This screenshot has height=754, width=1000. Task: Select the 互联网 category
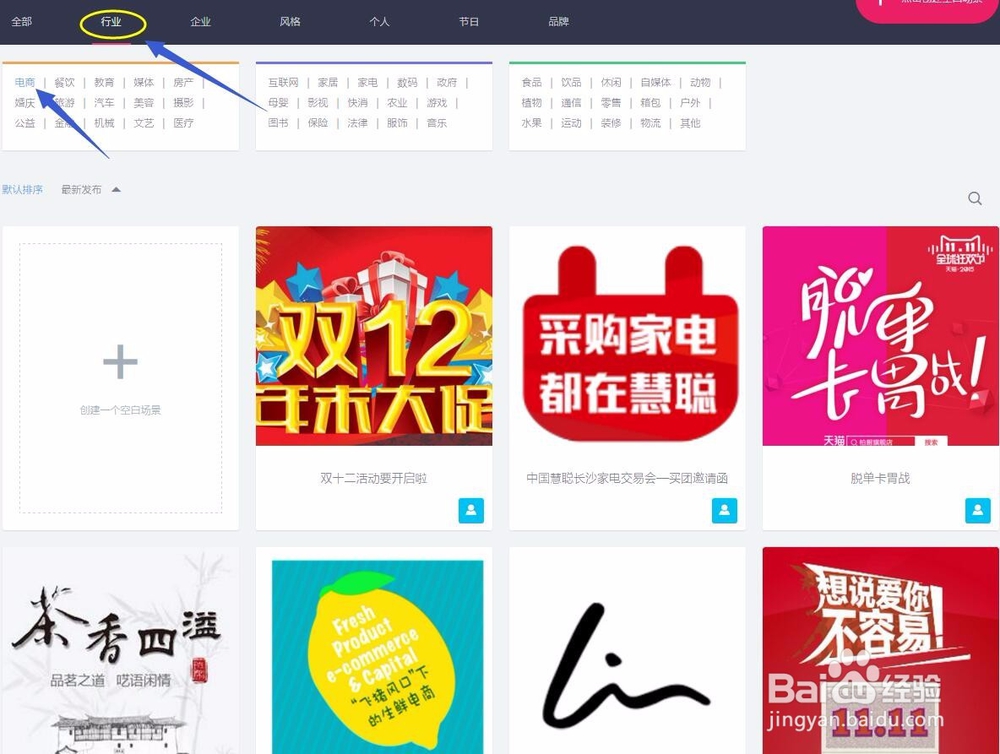tap(283, 82)
